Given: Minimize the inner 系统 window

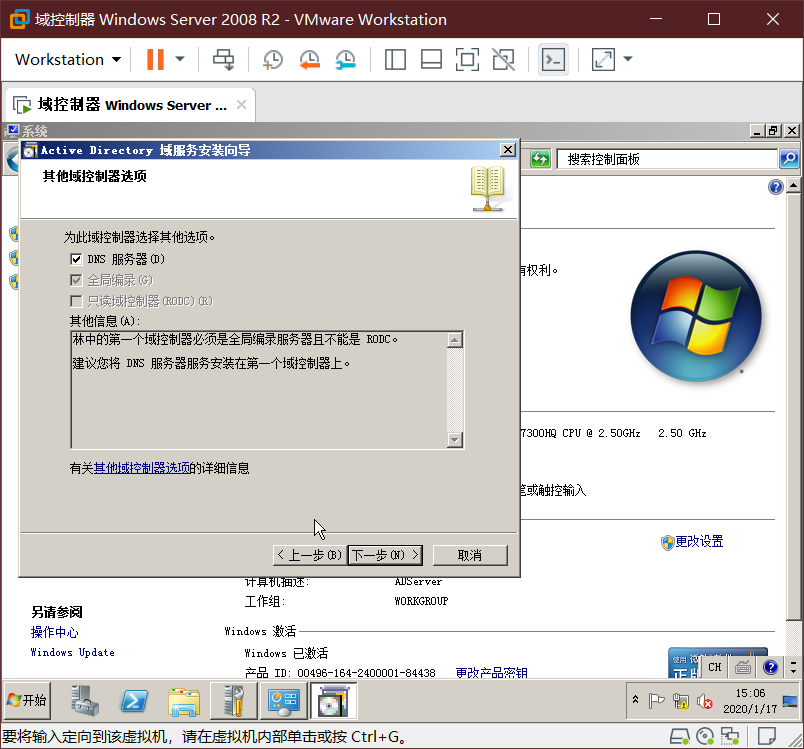Looking at the screenshot, I should (757, 130).
